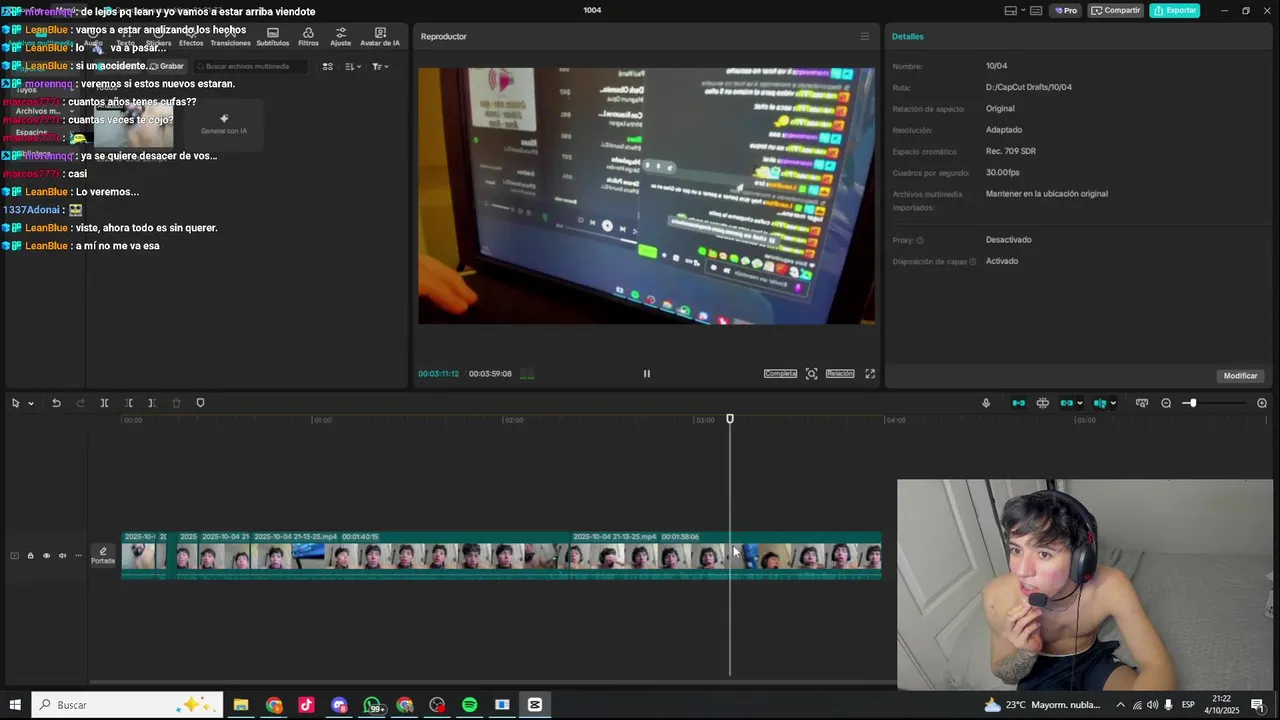This screenshot has width=1280, height=720.
Task: Undo the last edit
Action: [x=56, y=403]
